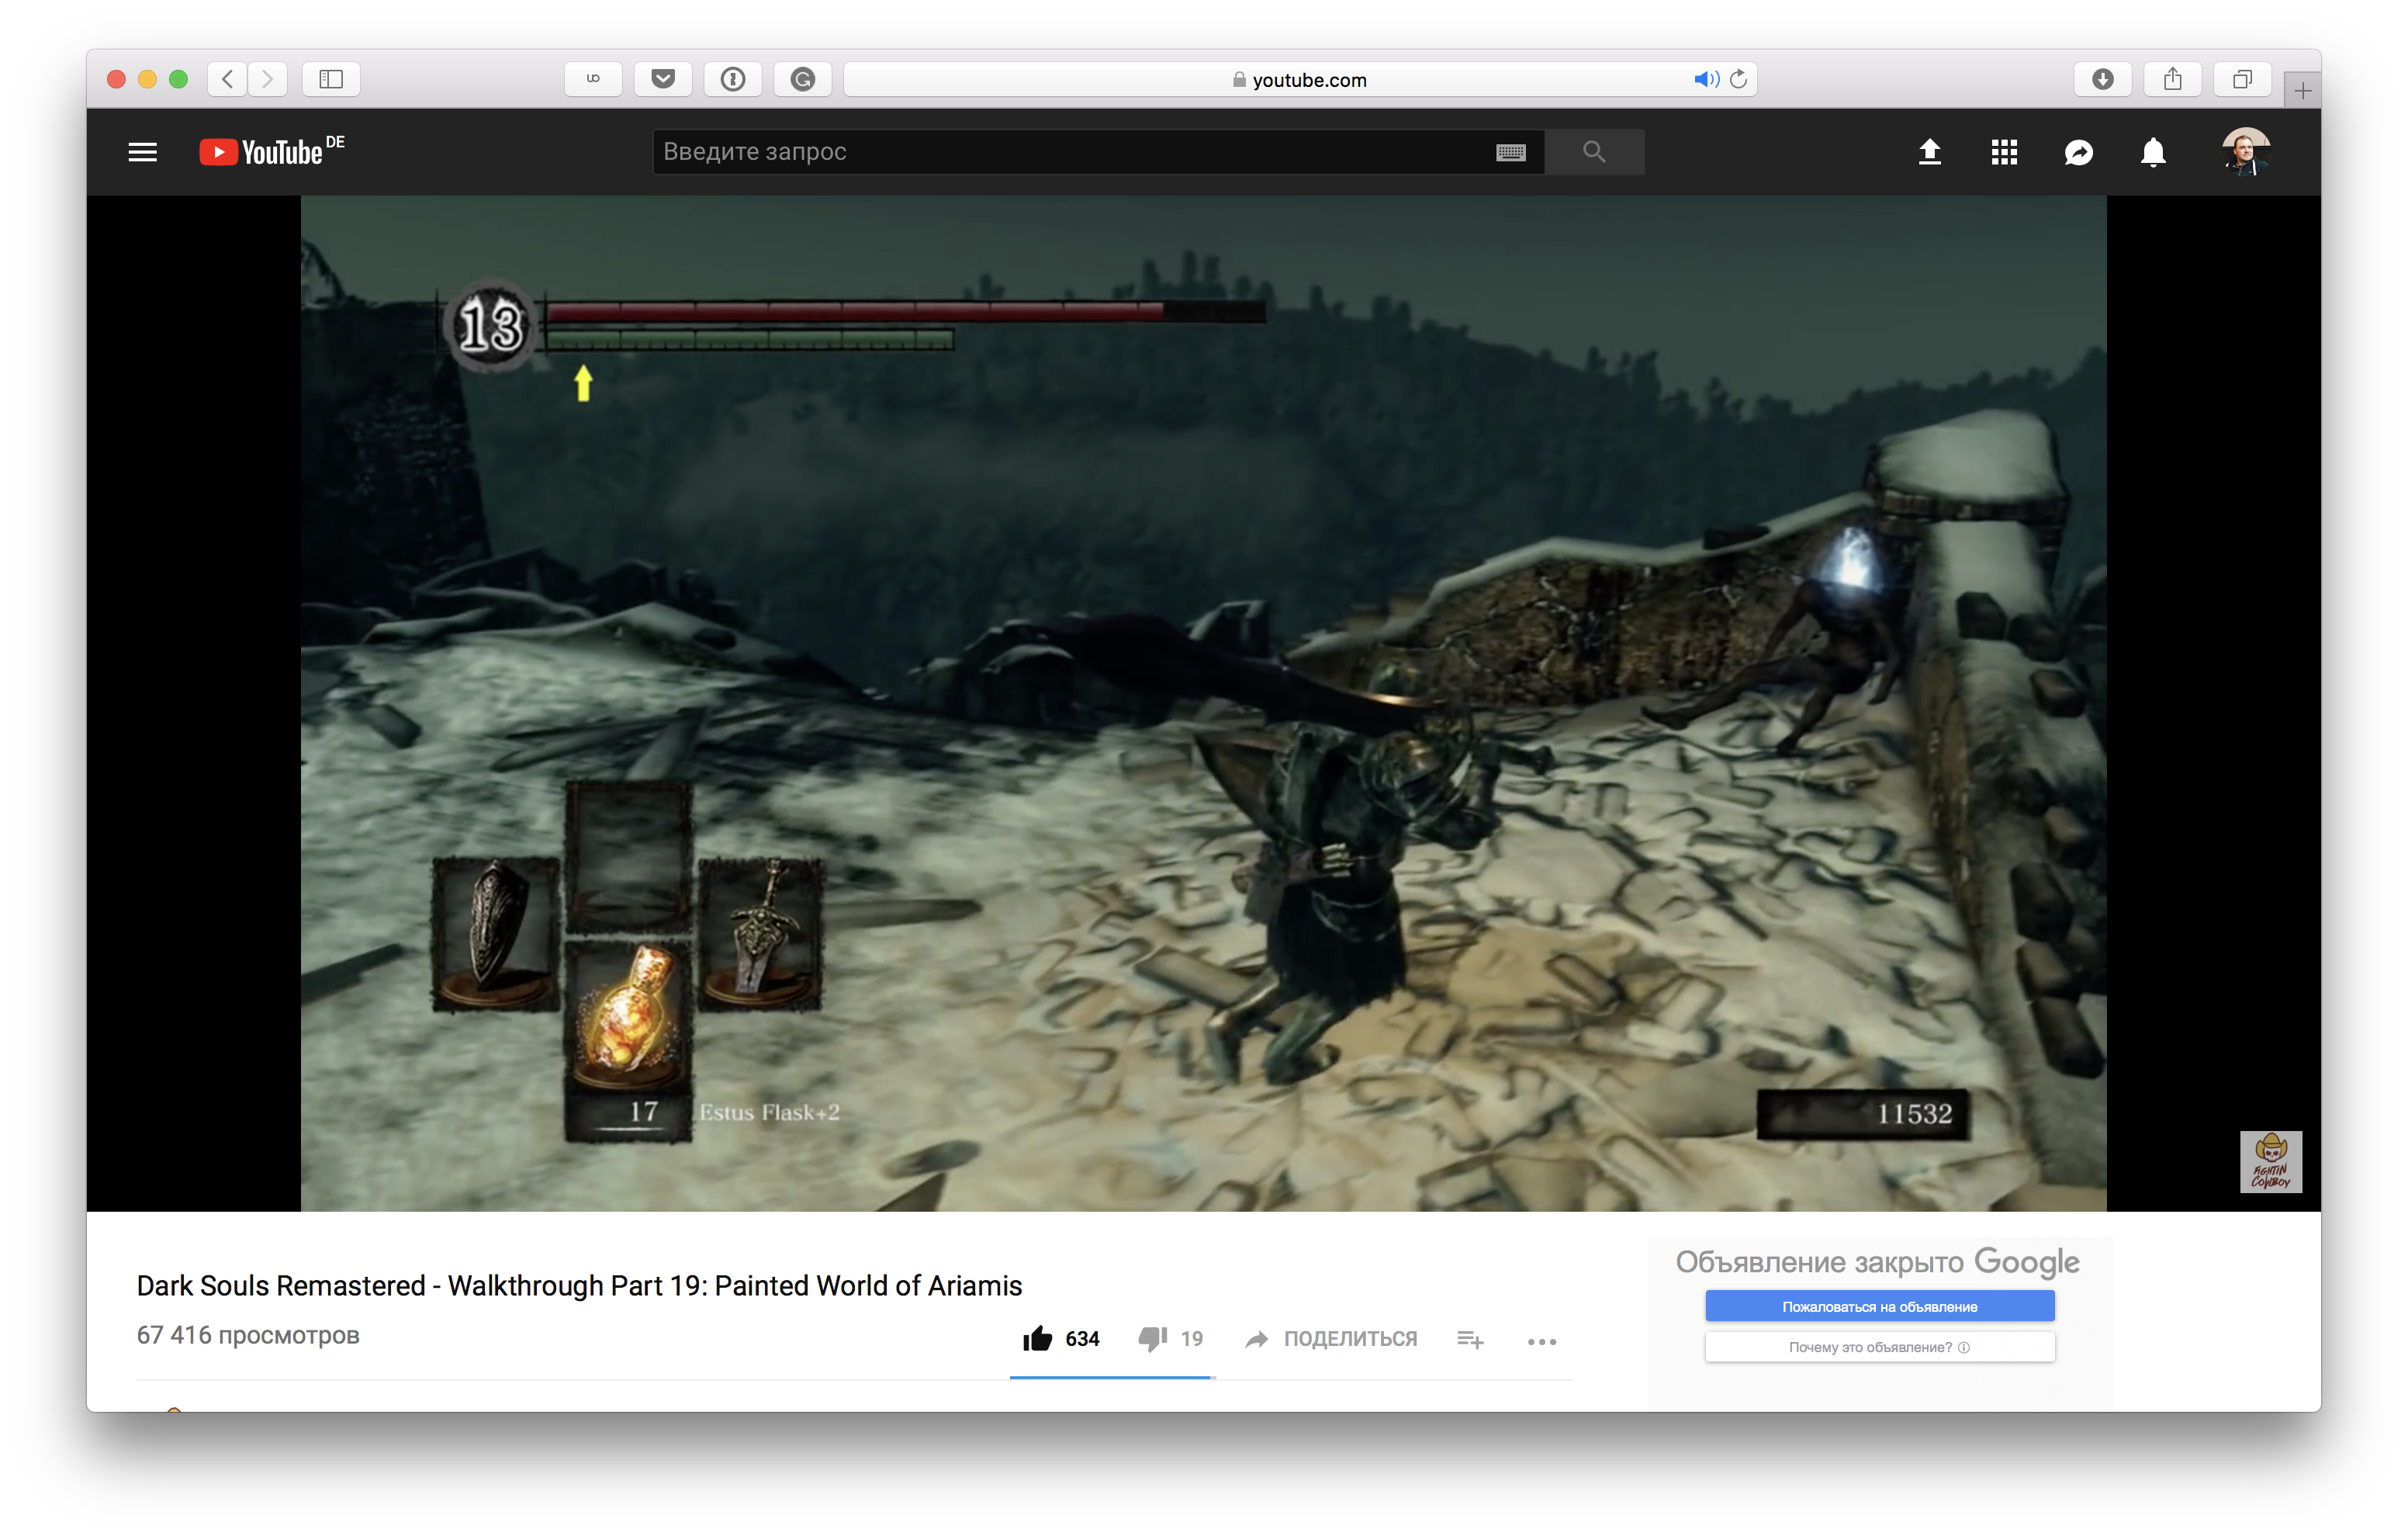Open the account avatar menu
The width and height of the screenshot is (2408, 1536).
(x=2245, y=152)
